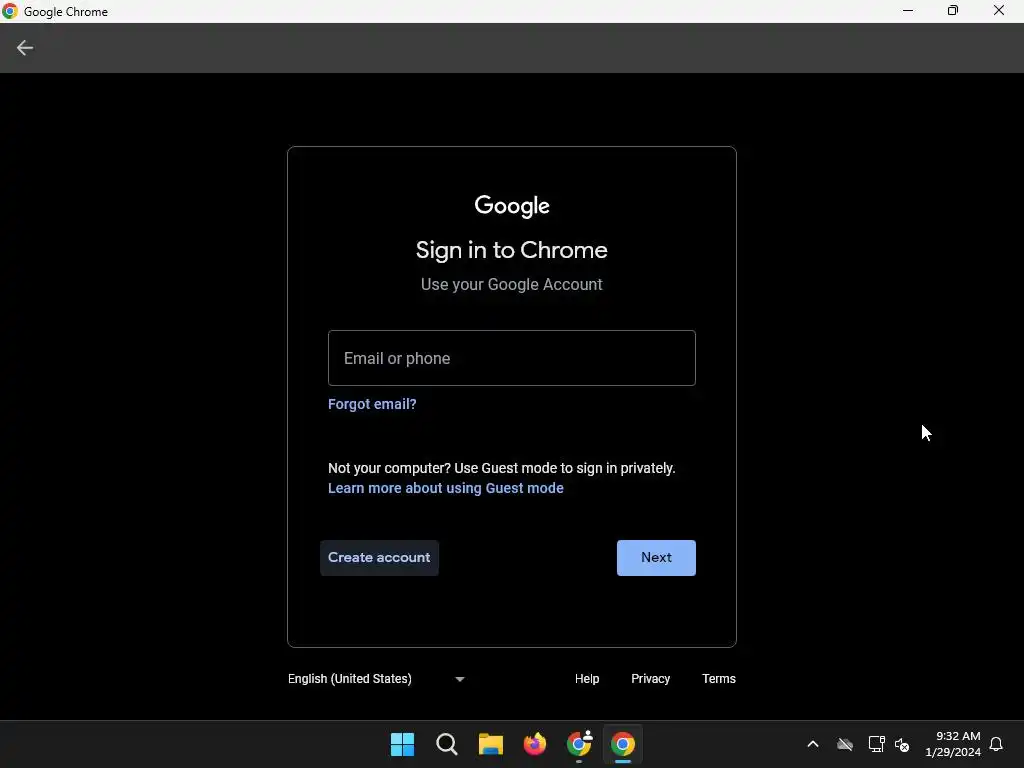Open the network display tray icon
1024x768 pixels.
(x=876, y=744)
